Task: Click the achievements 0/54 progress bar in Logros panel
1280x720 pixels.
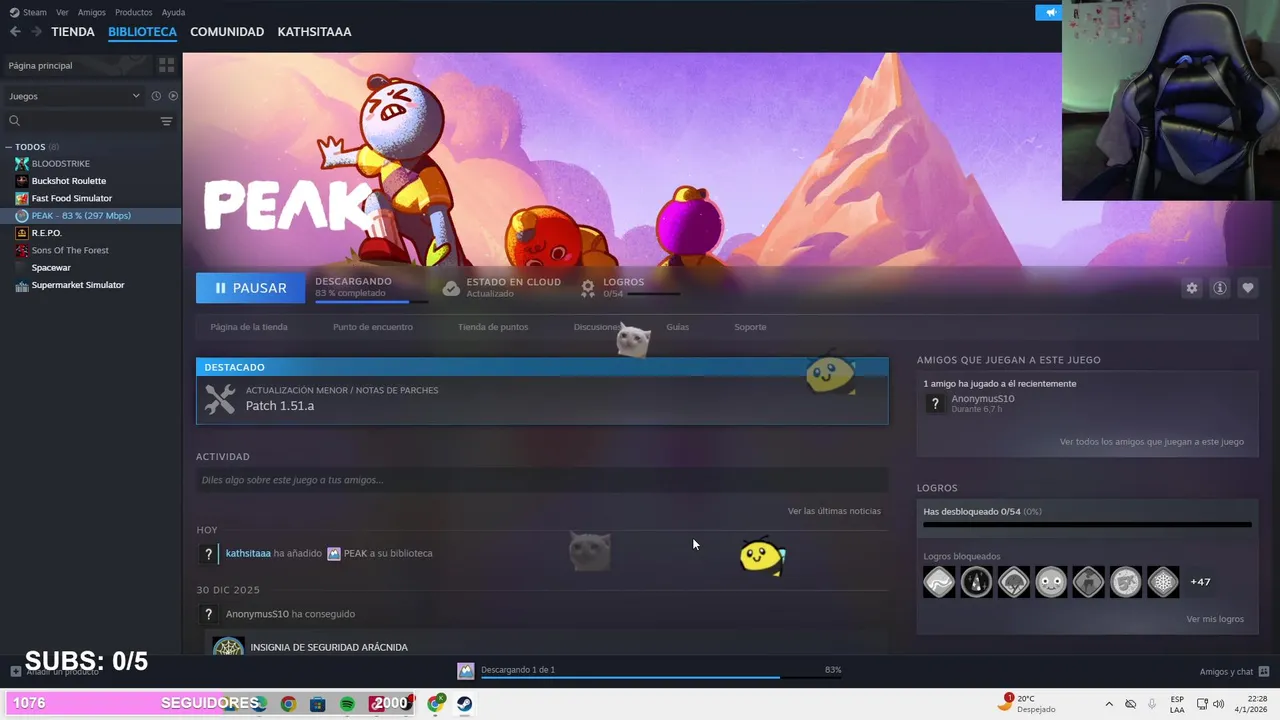Action: point(1087,524)
